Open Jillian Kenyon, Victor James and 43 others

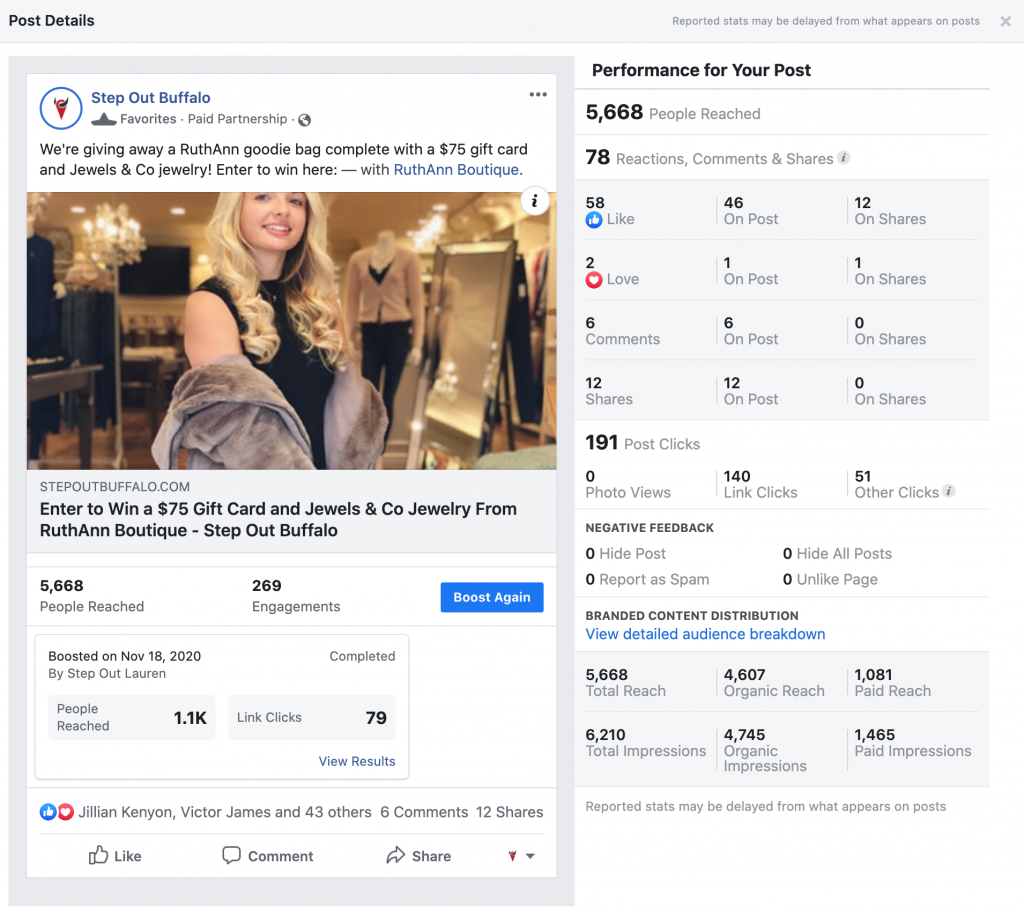[x=225, y=812]
